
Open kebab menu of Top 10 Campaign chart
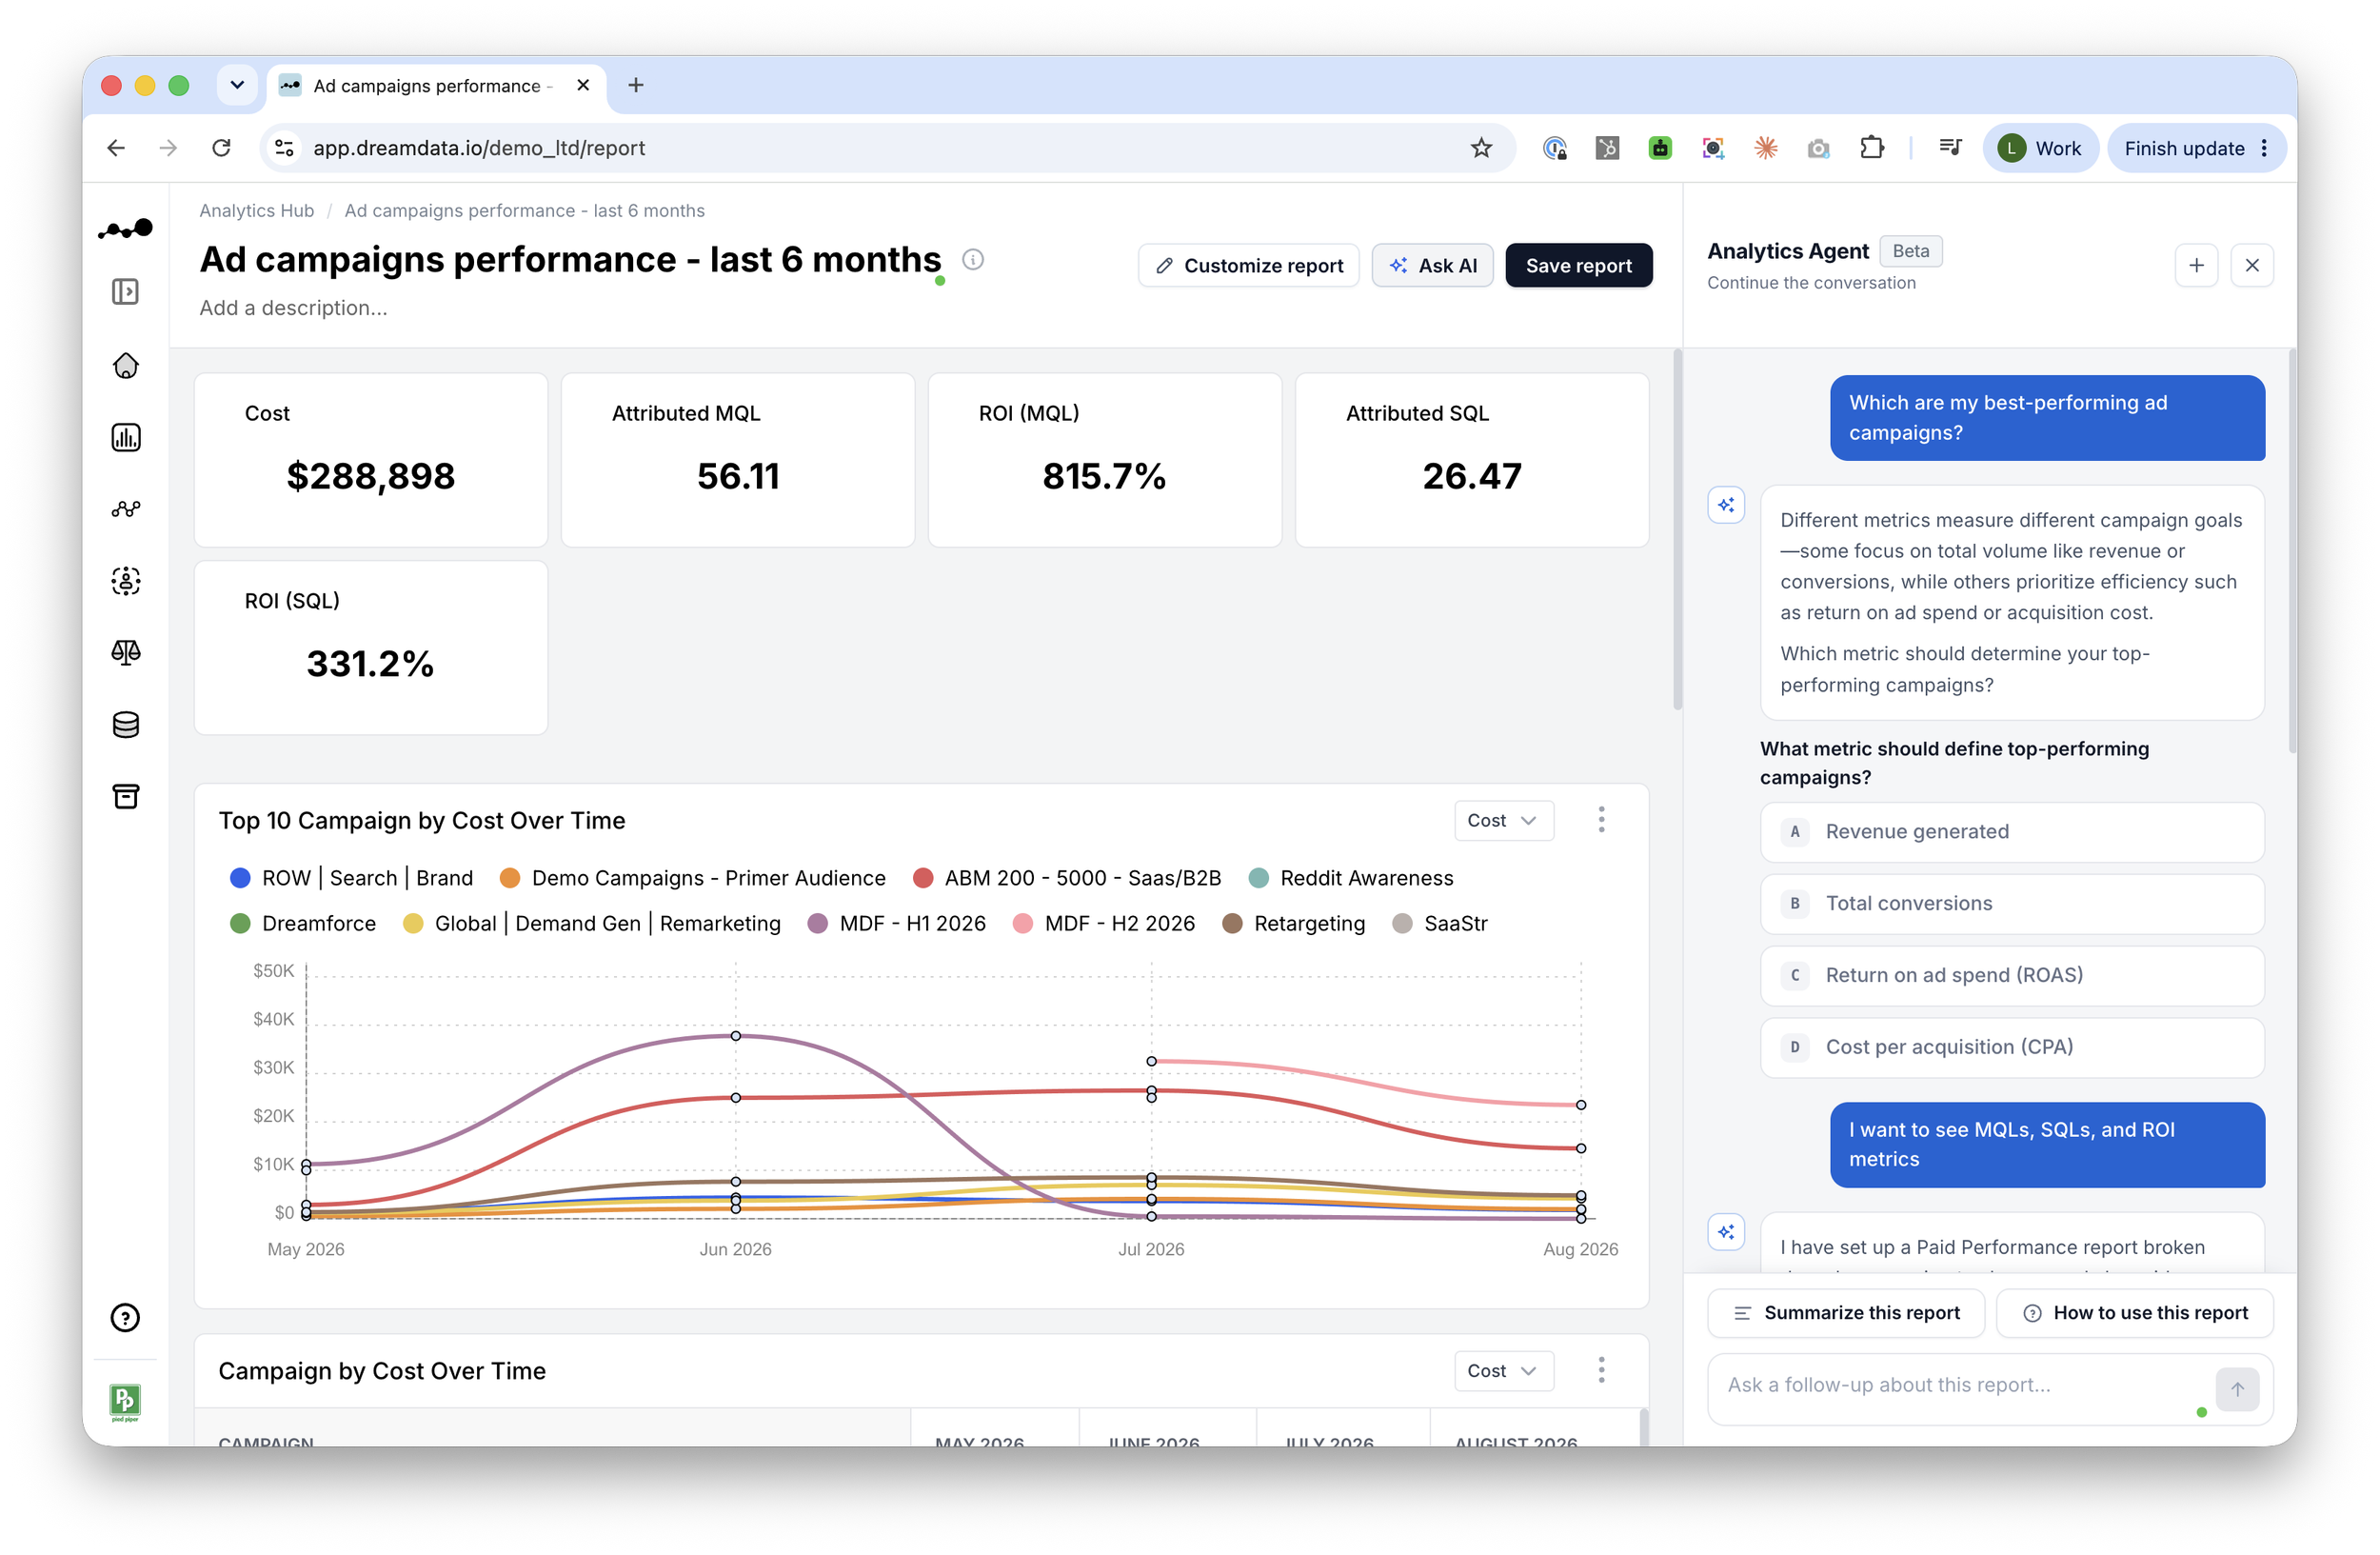click(x=1602, y=820)
